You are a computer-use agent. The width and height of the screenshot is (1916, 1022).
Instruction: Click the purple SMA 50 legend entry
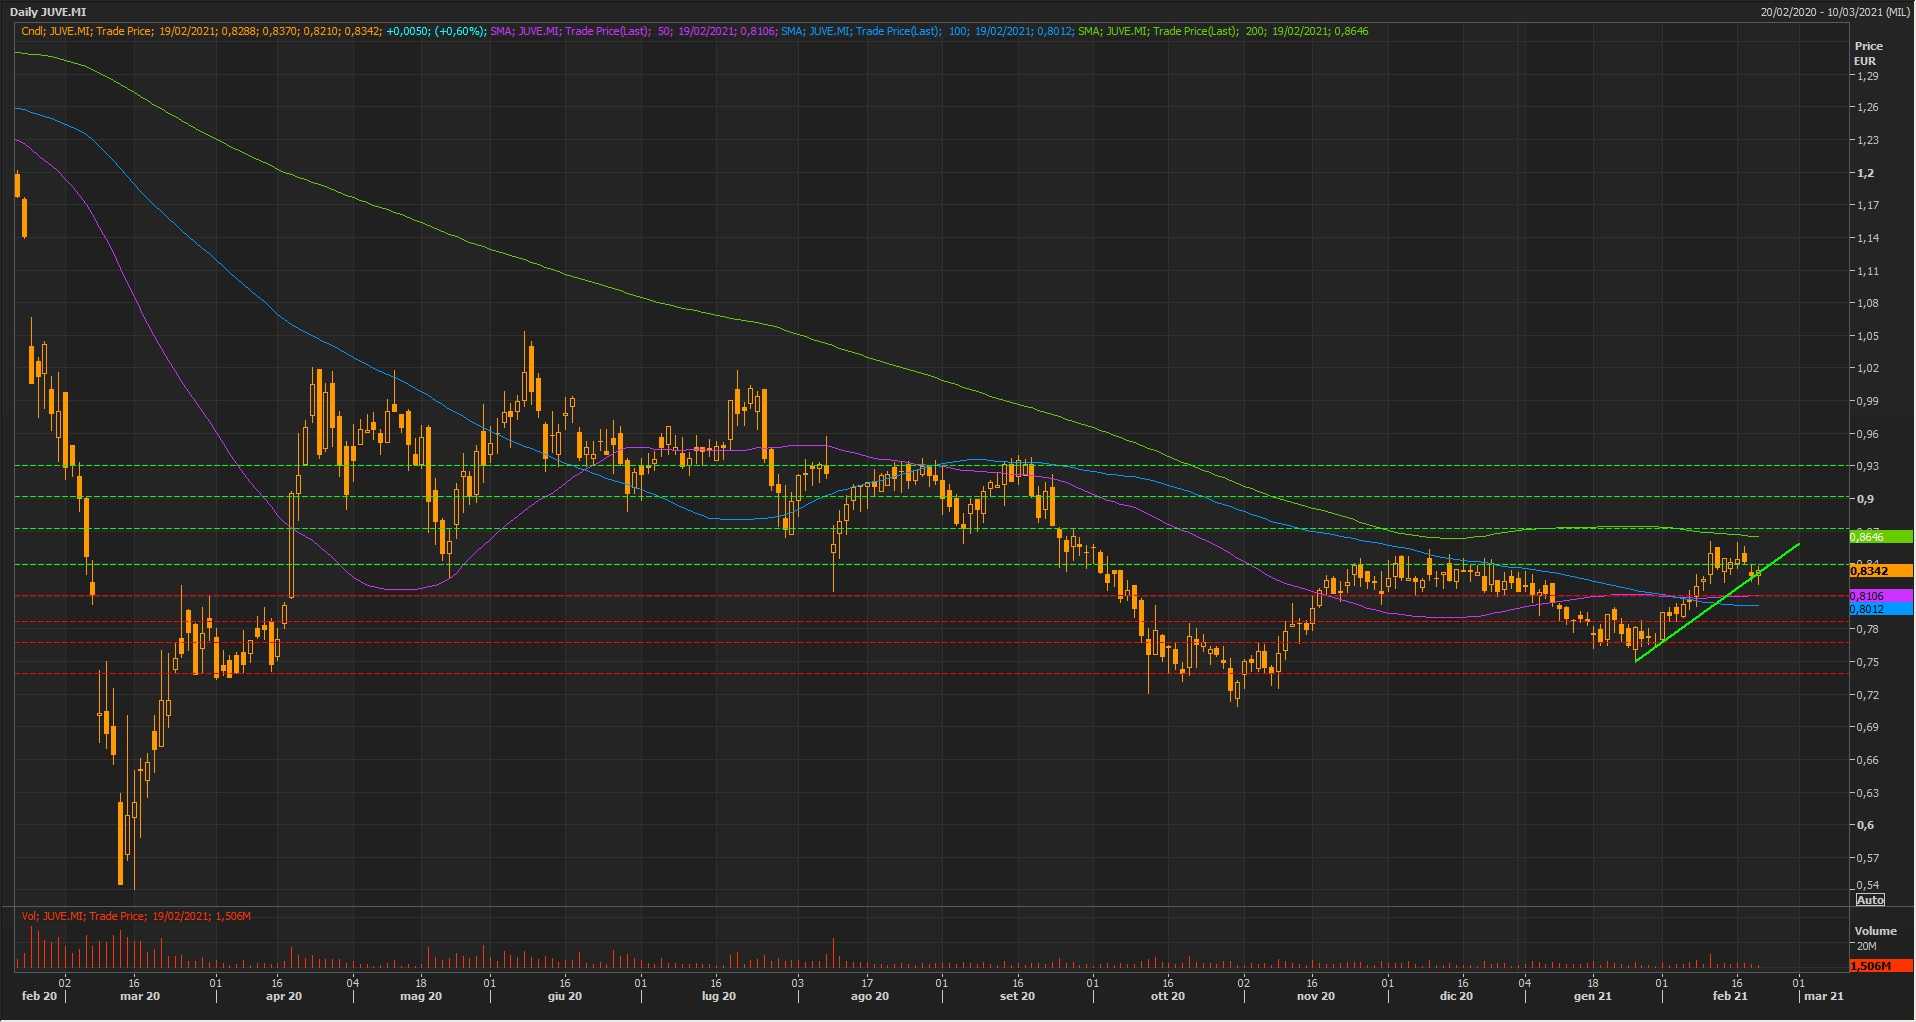click(632, 31)
